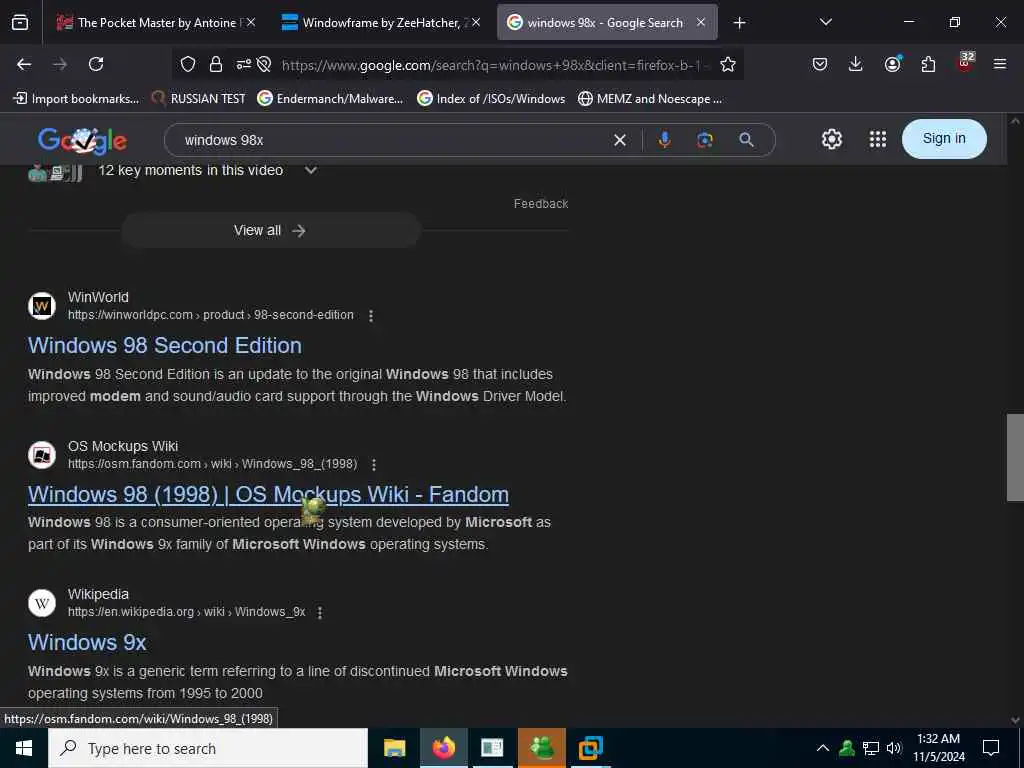Open the Windows Start menu
Viewport: 1024px width, 768px height.
[x=24, y=748]
